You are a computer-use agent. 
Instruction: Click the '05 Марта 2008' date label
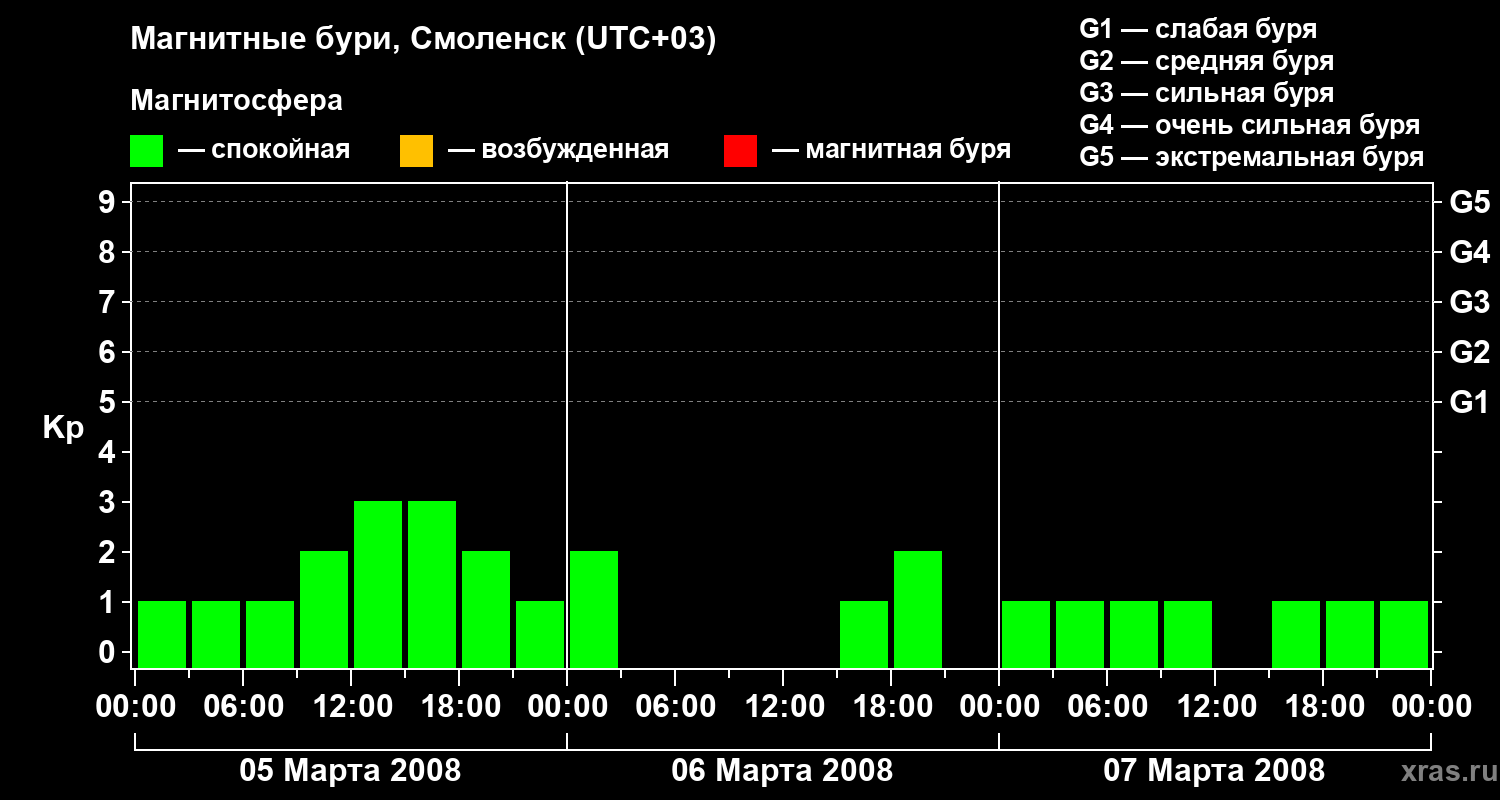(x=350, y=770)
